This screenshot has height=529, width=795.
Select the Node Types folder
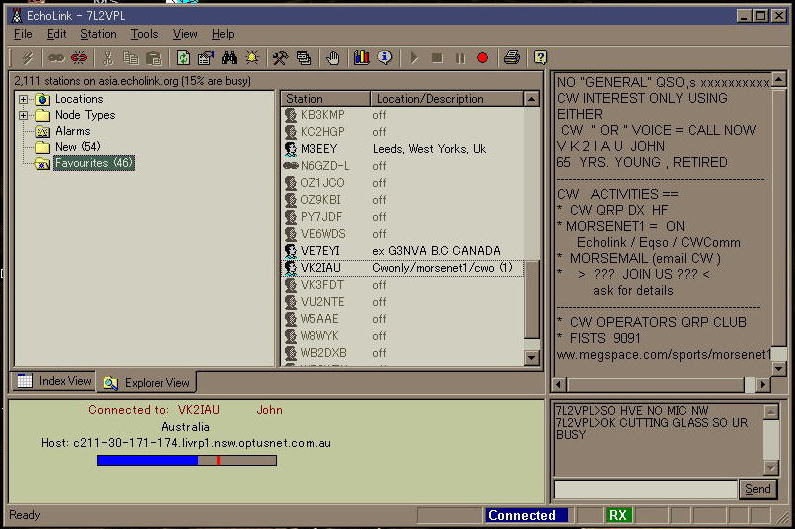pos(85,115)
